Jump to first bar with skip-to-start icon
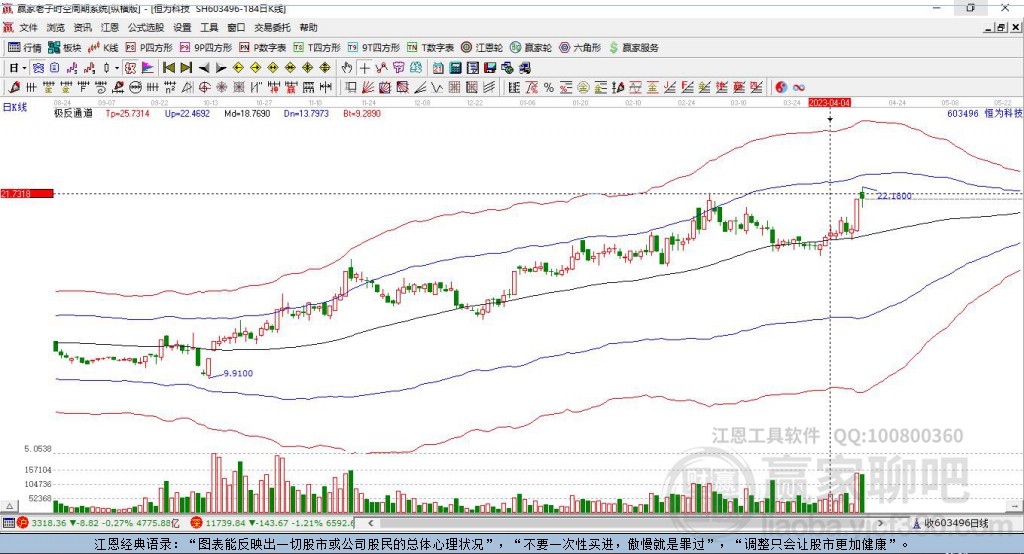Screen dimensions: 1024x554 point(169,68)
